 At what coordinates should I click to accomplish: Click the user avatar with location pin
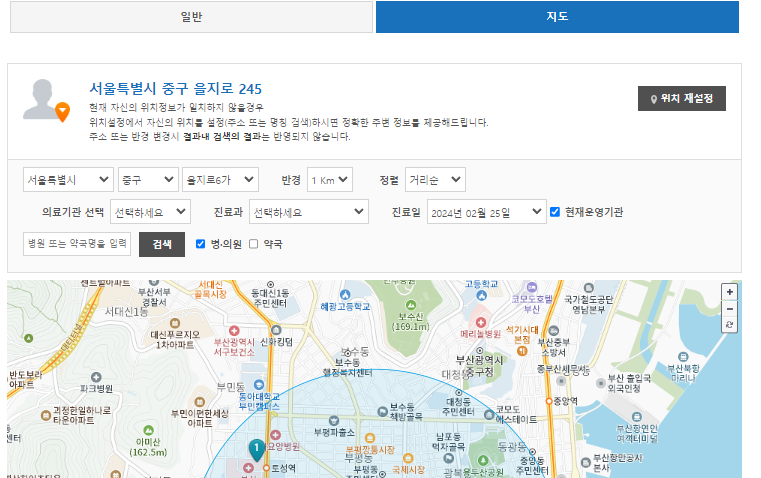click(46, 100)
